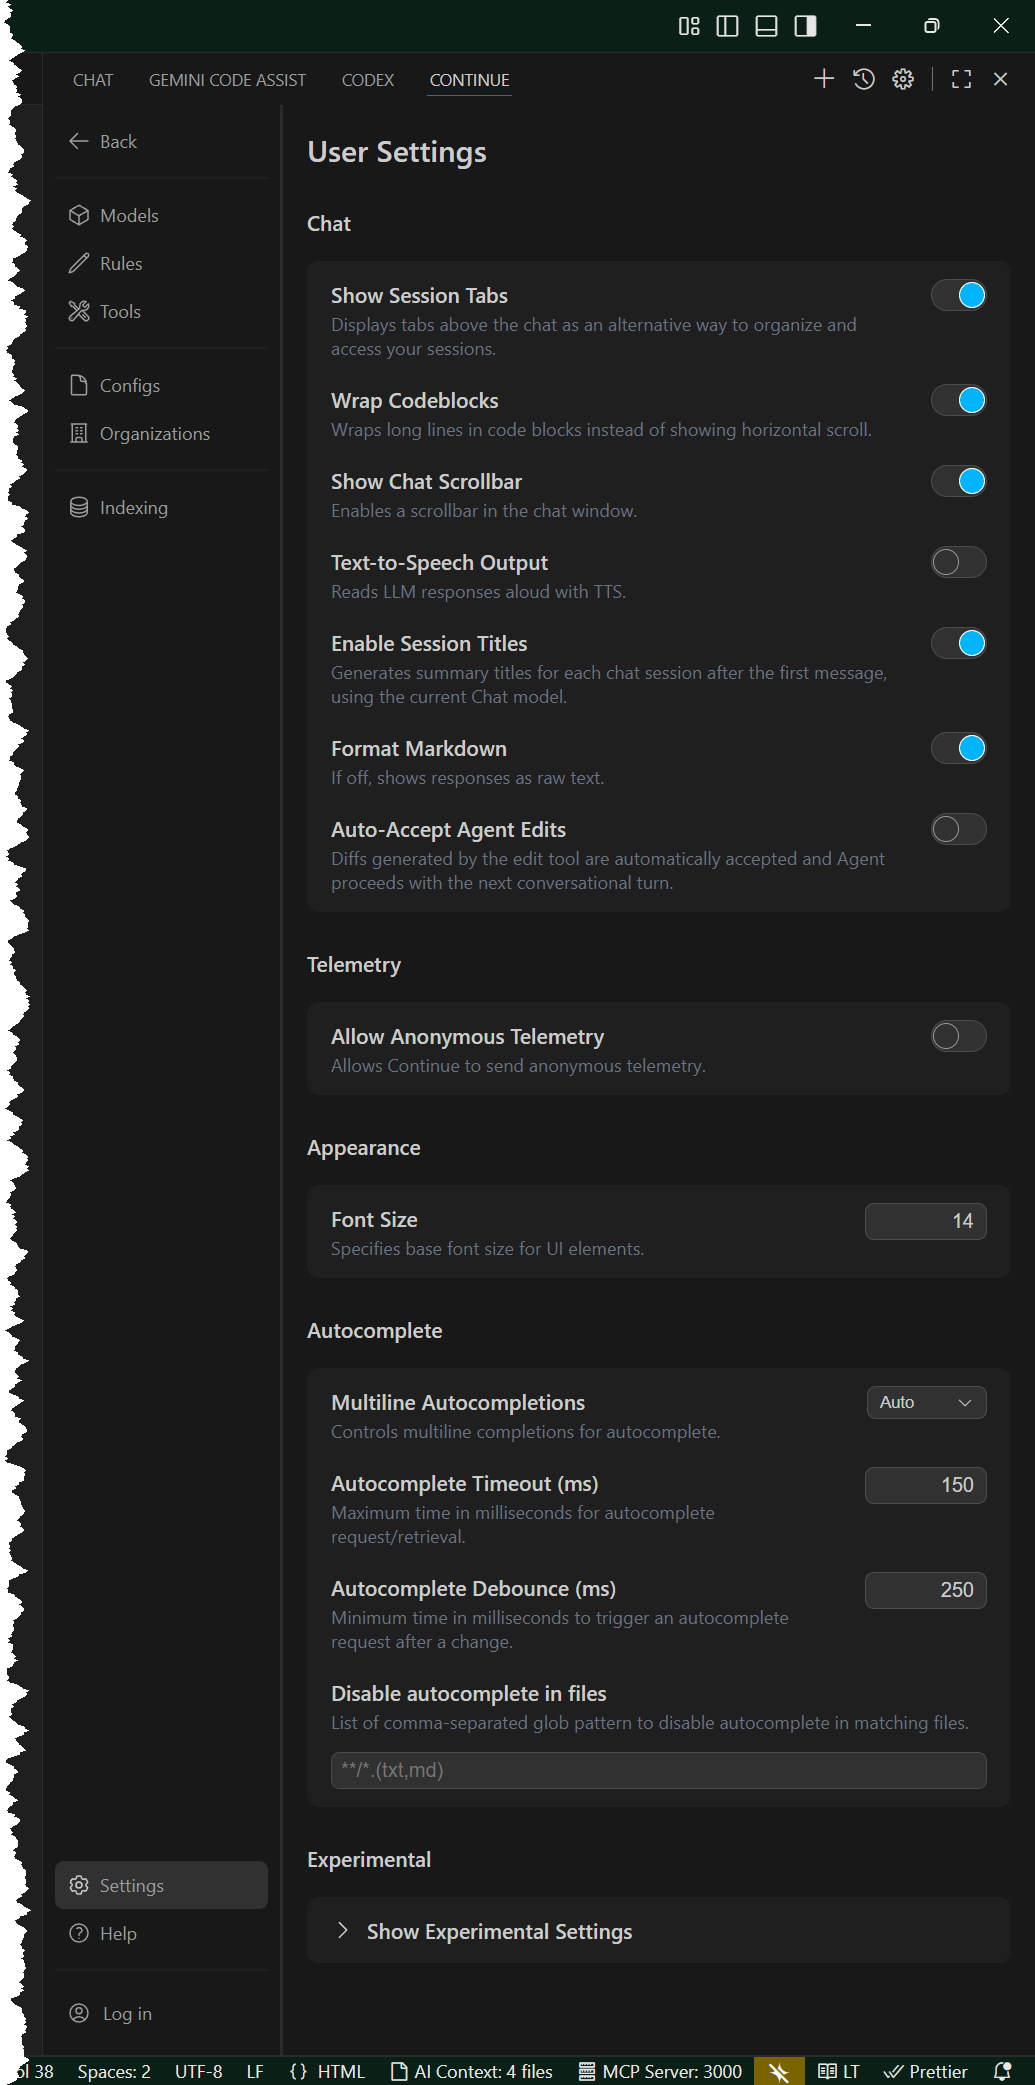This screenshot has width=1035, height=2085.
Task: Switch to GEMINI CODE ASSIST tab
Action: 227,80
